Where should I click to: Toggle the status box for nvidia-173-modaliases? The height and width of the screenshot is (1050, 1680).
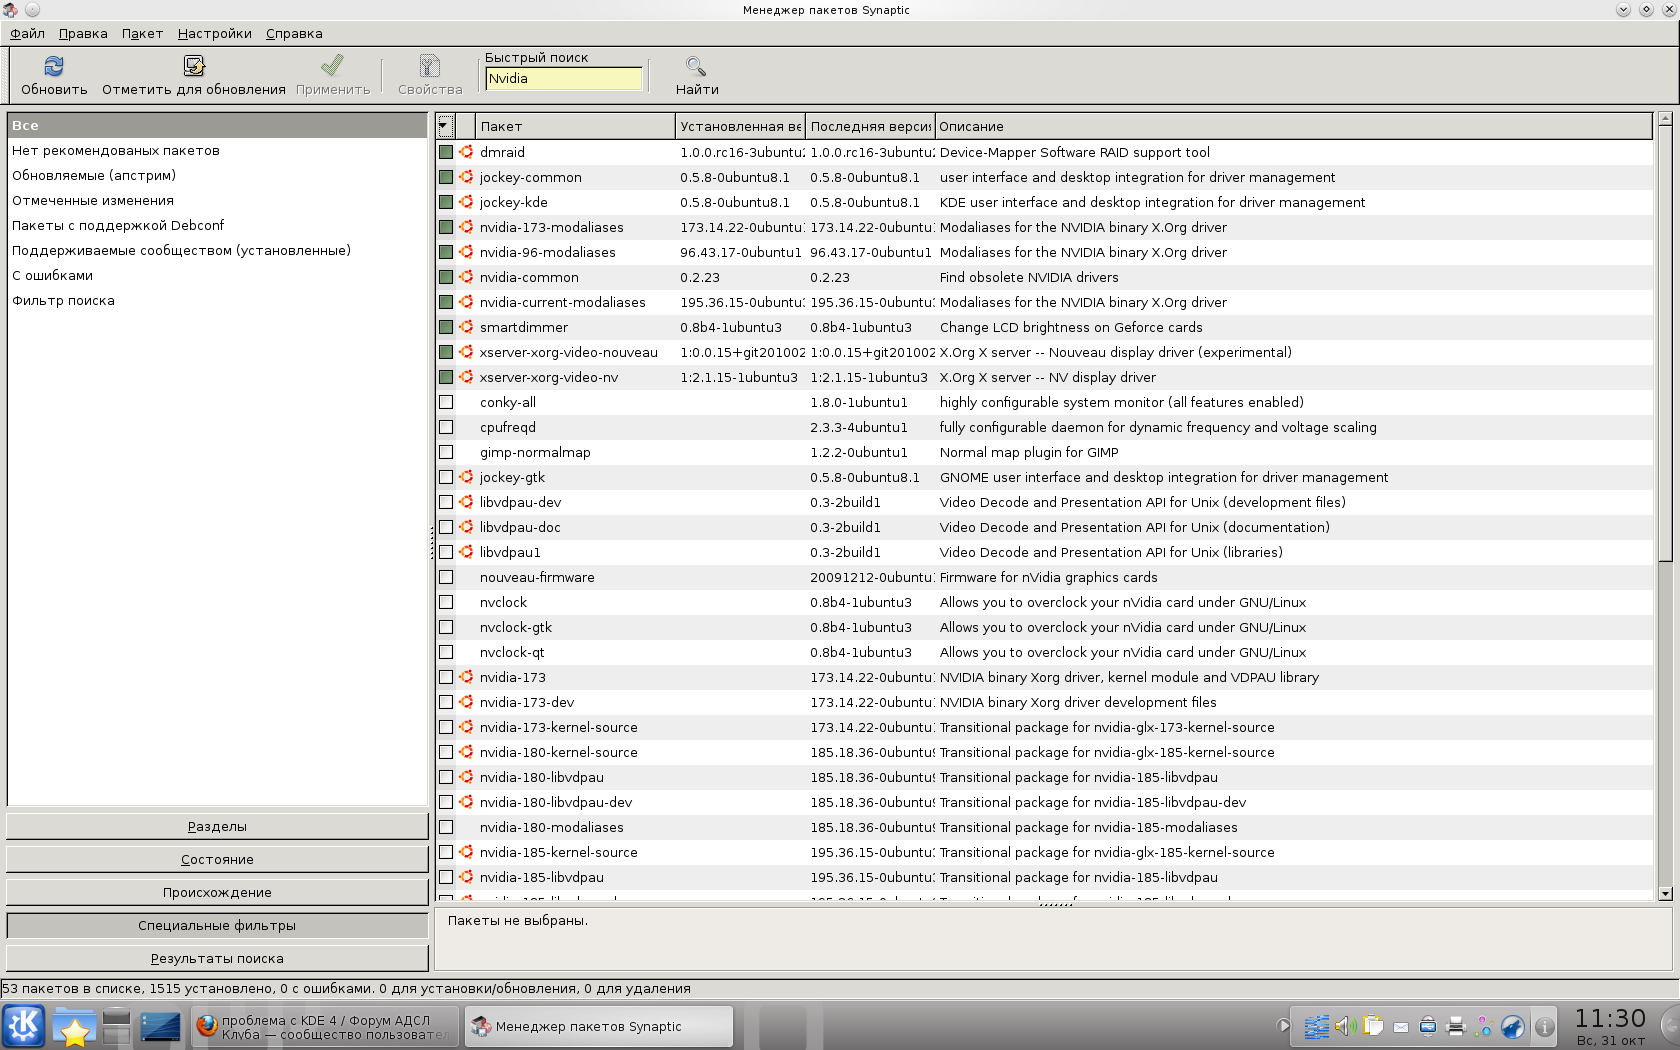(446, 227)
